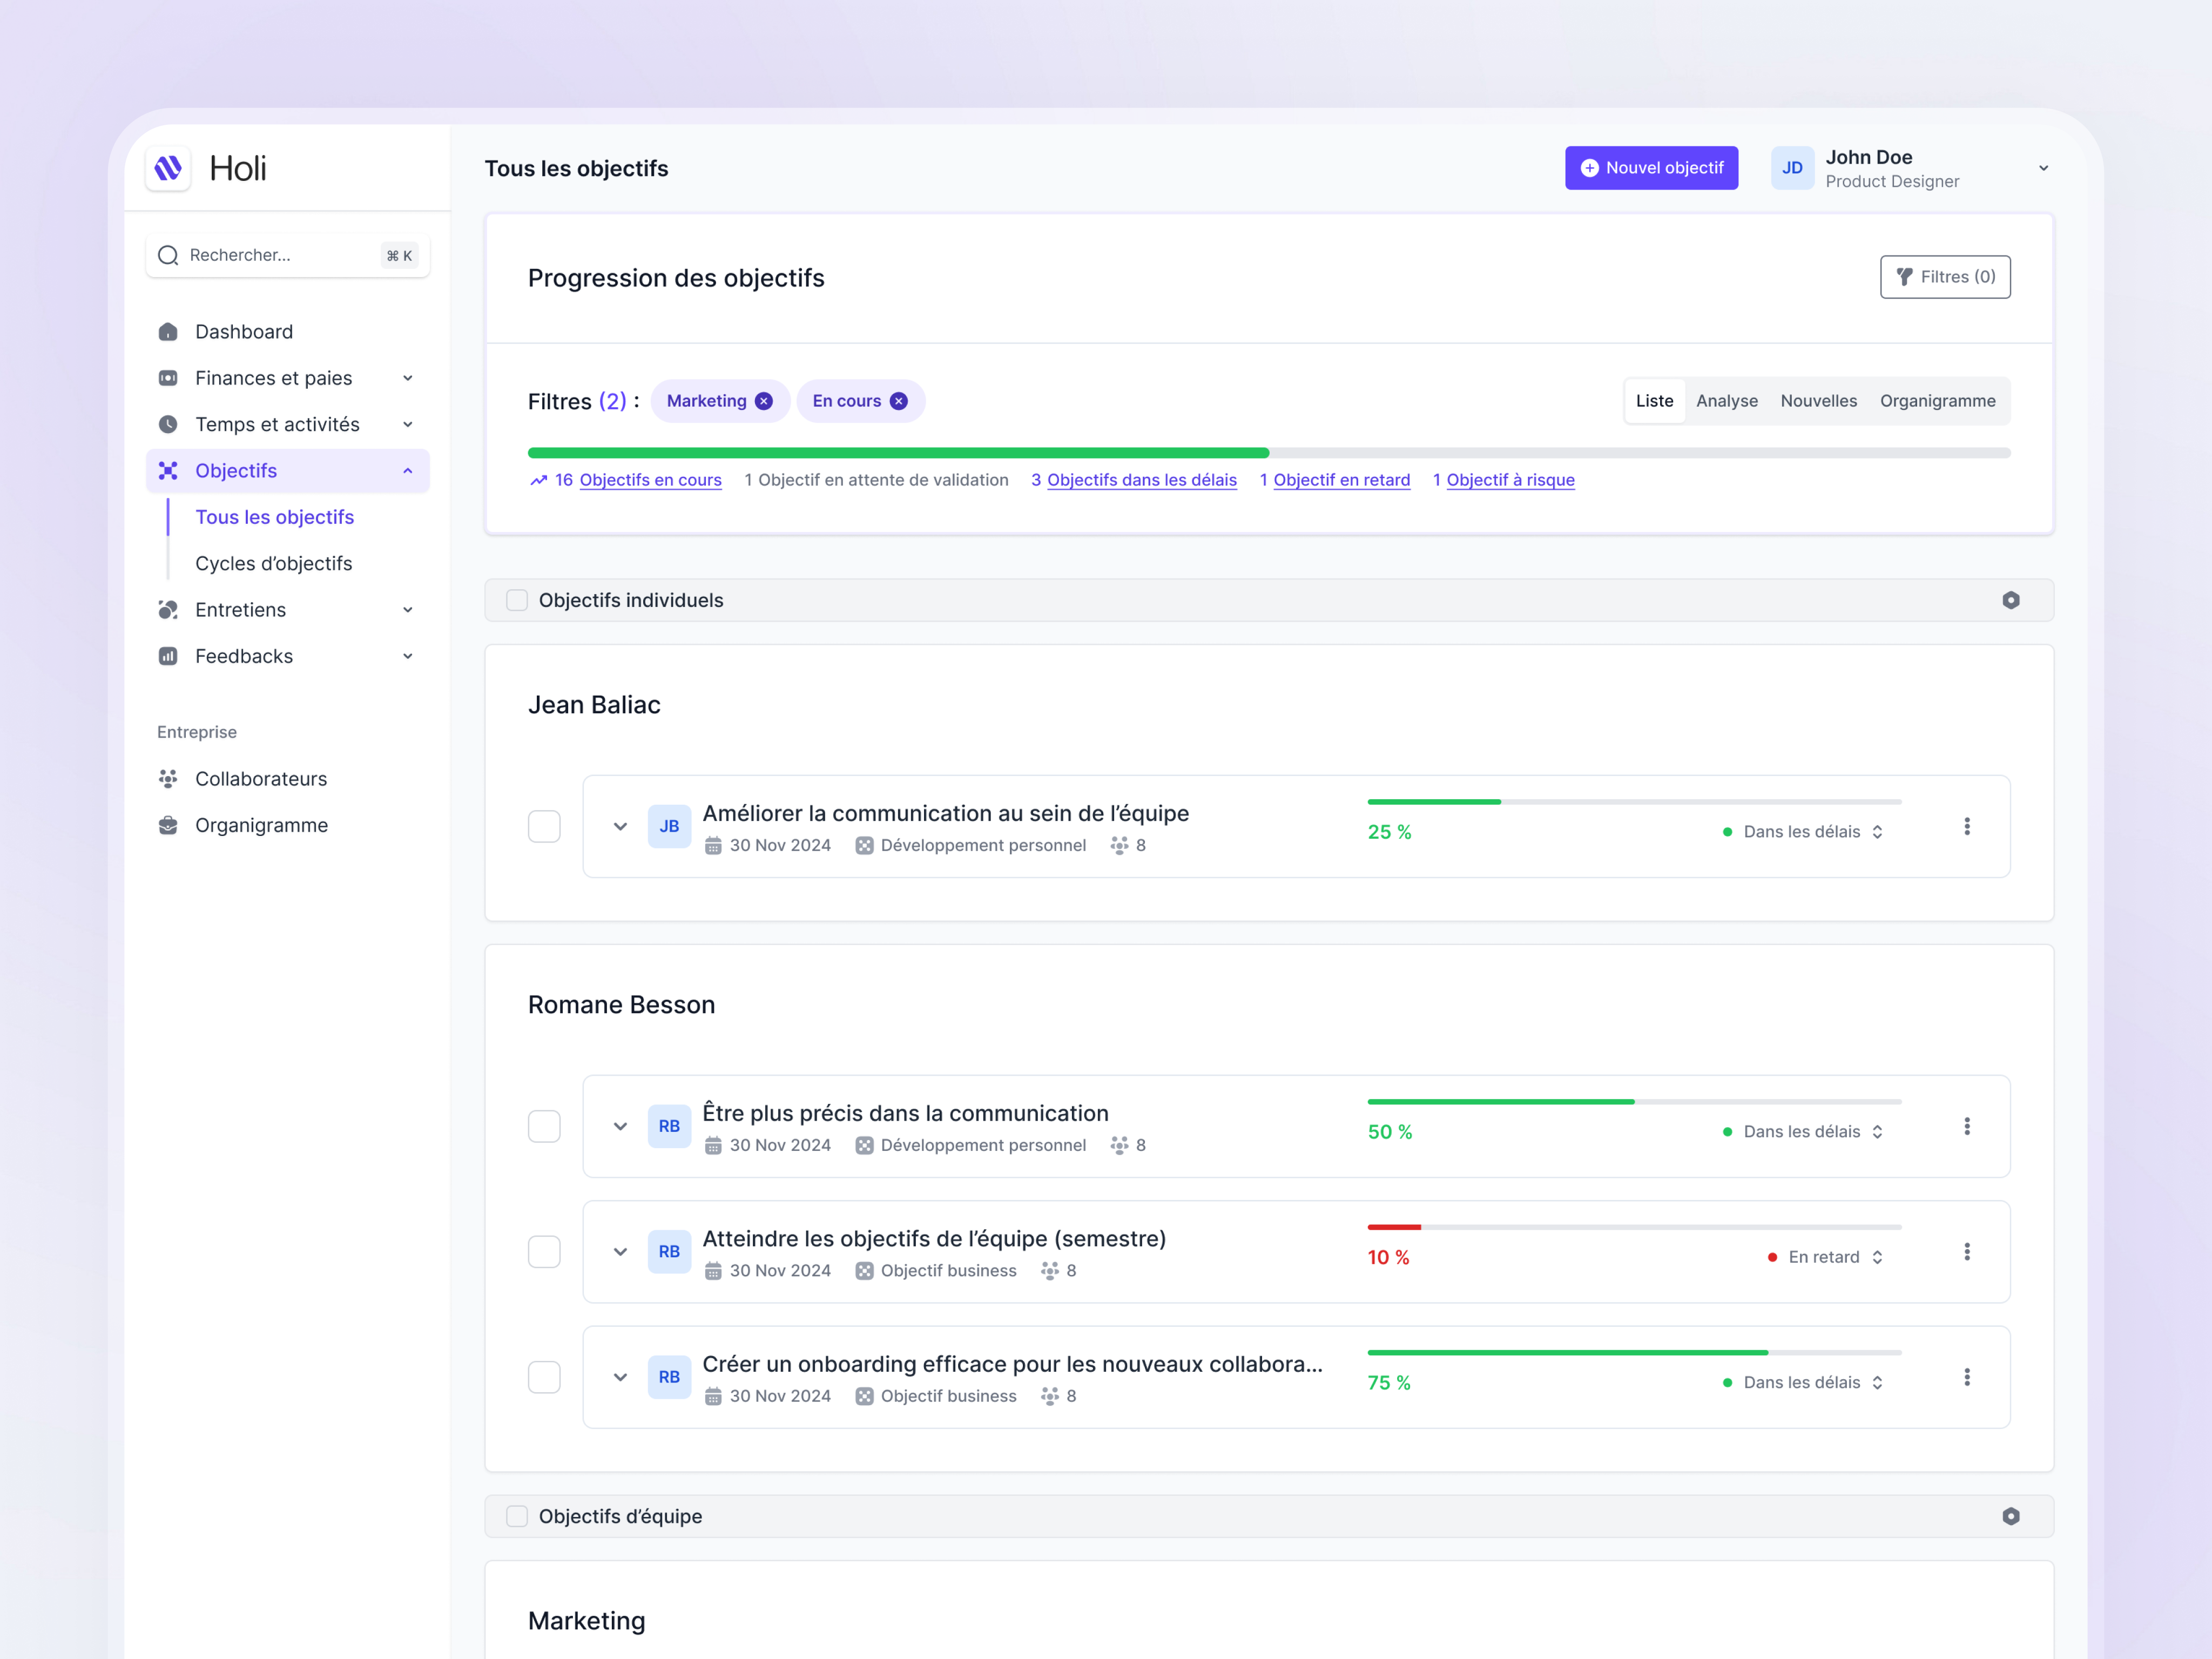Expand Feedbacks menu chevron
This screenshot has width=2212, height=1659.
(408, 656)
